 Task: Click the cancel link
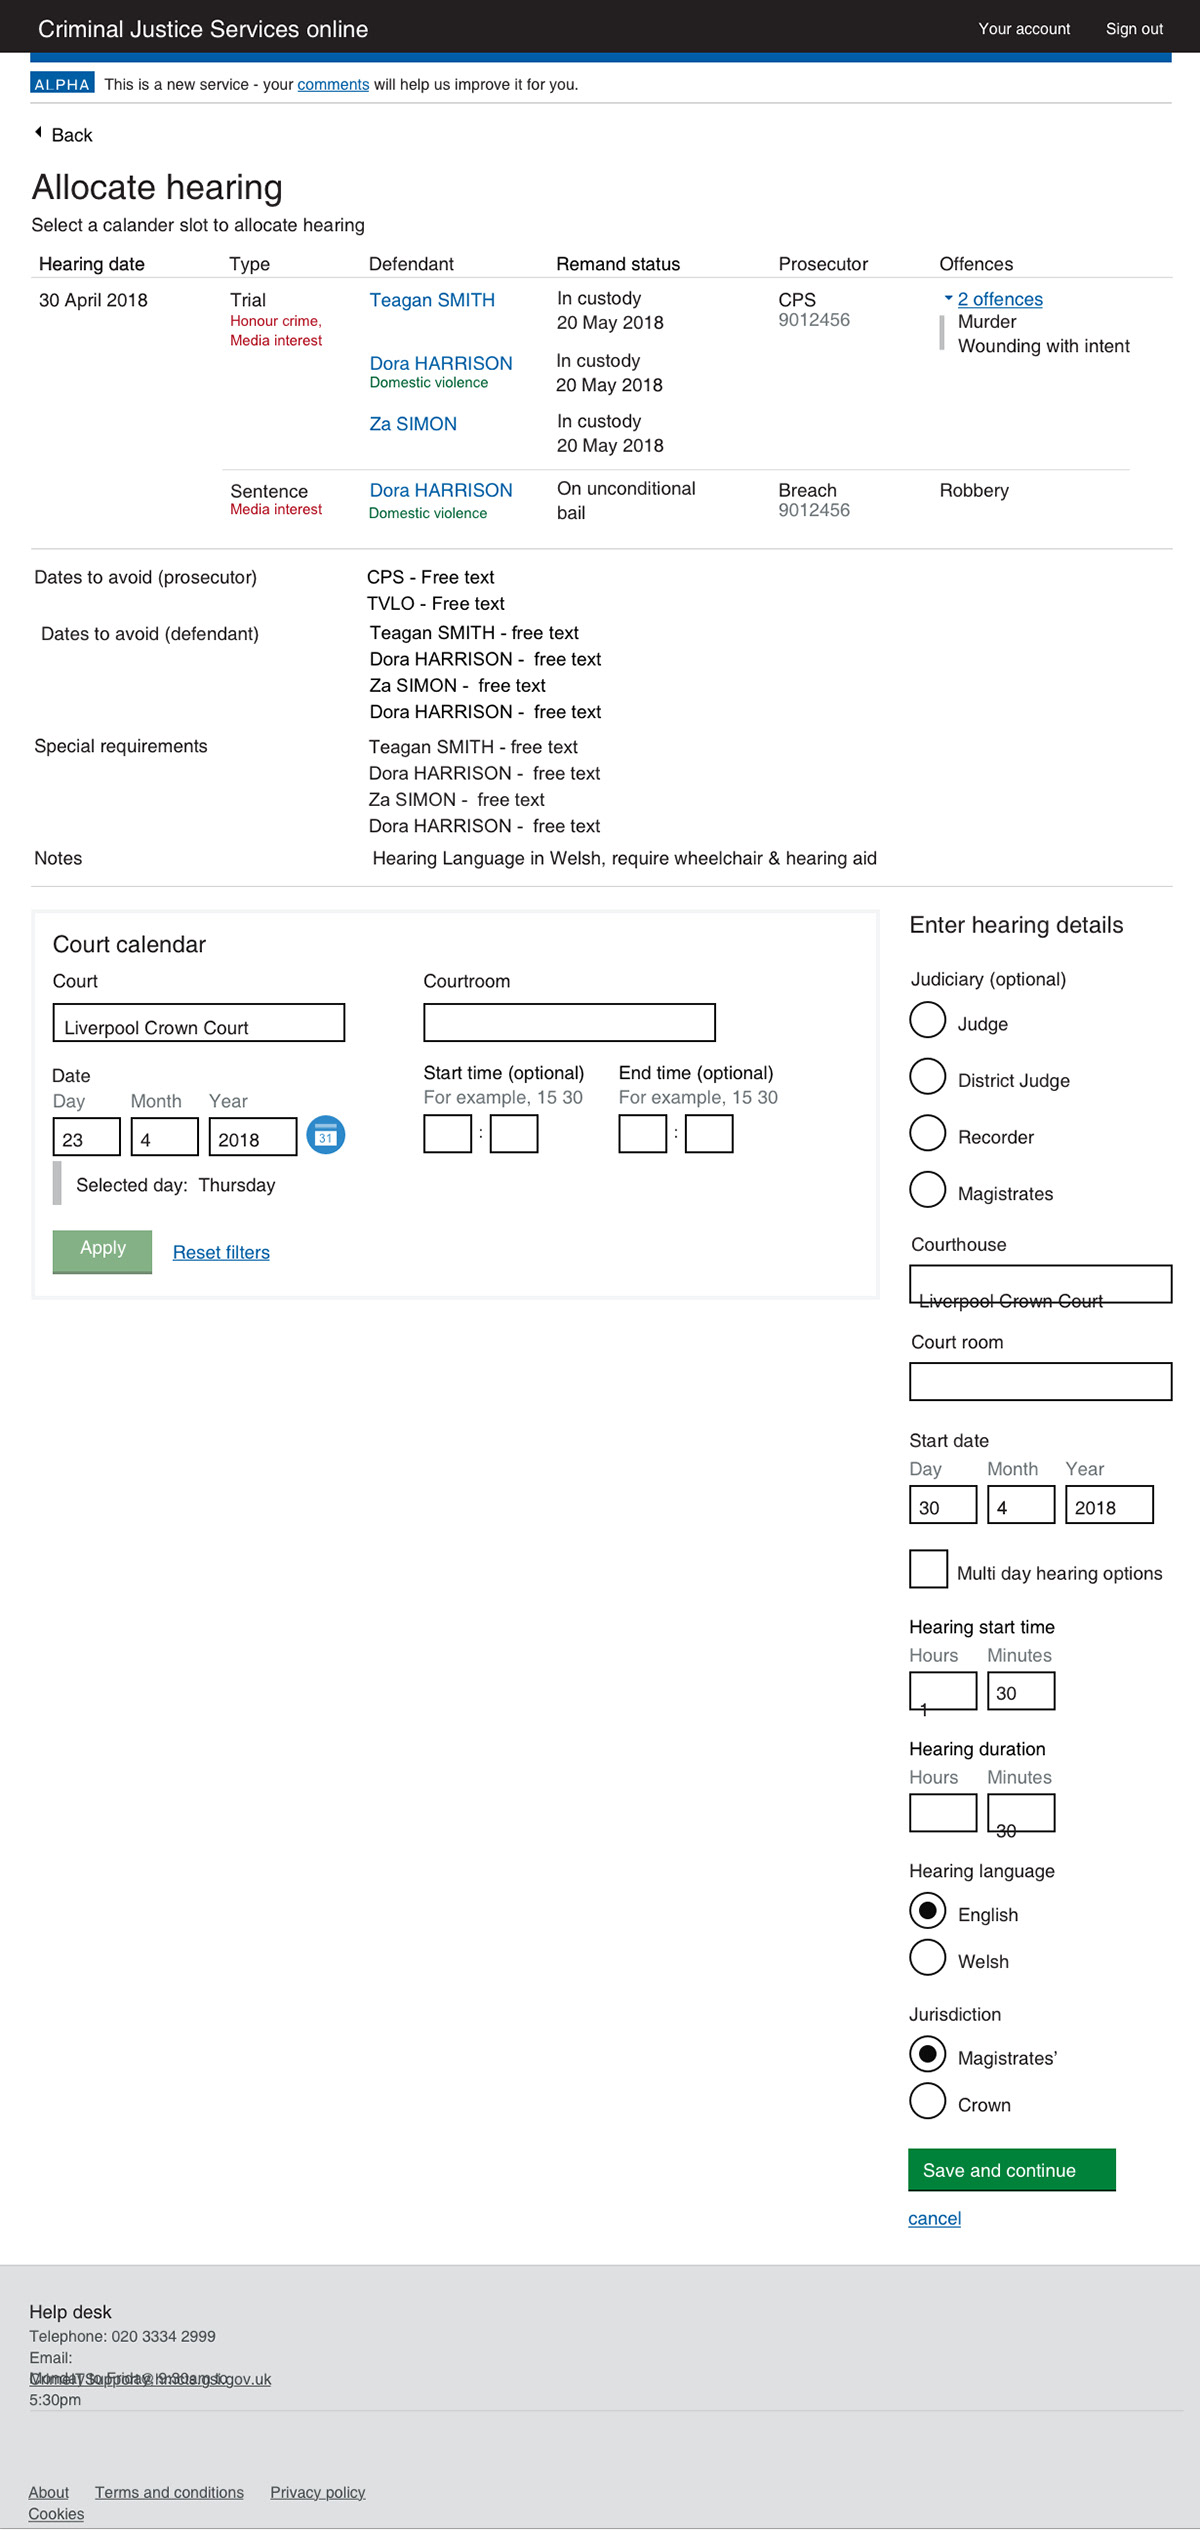[934, 2218]
